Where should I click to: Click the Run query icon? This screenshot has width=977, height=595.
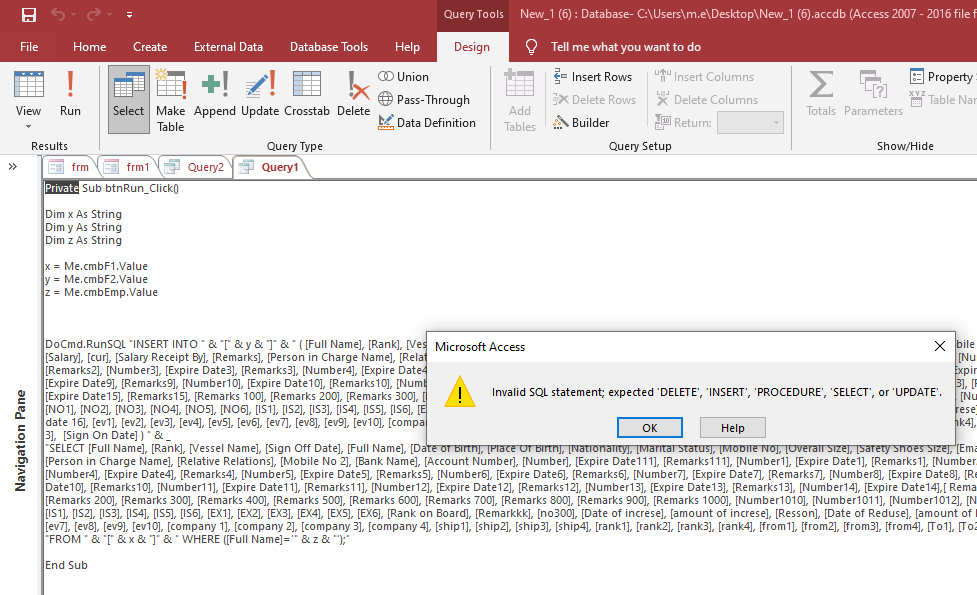click(x=70, y=95)
